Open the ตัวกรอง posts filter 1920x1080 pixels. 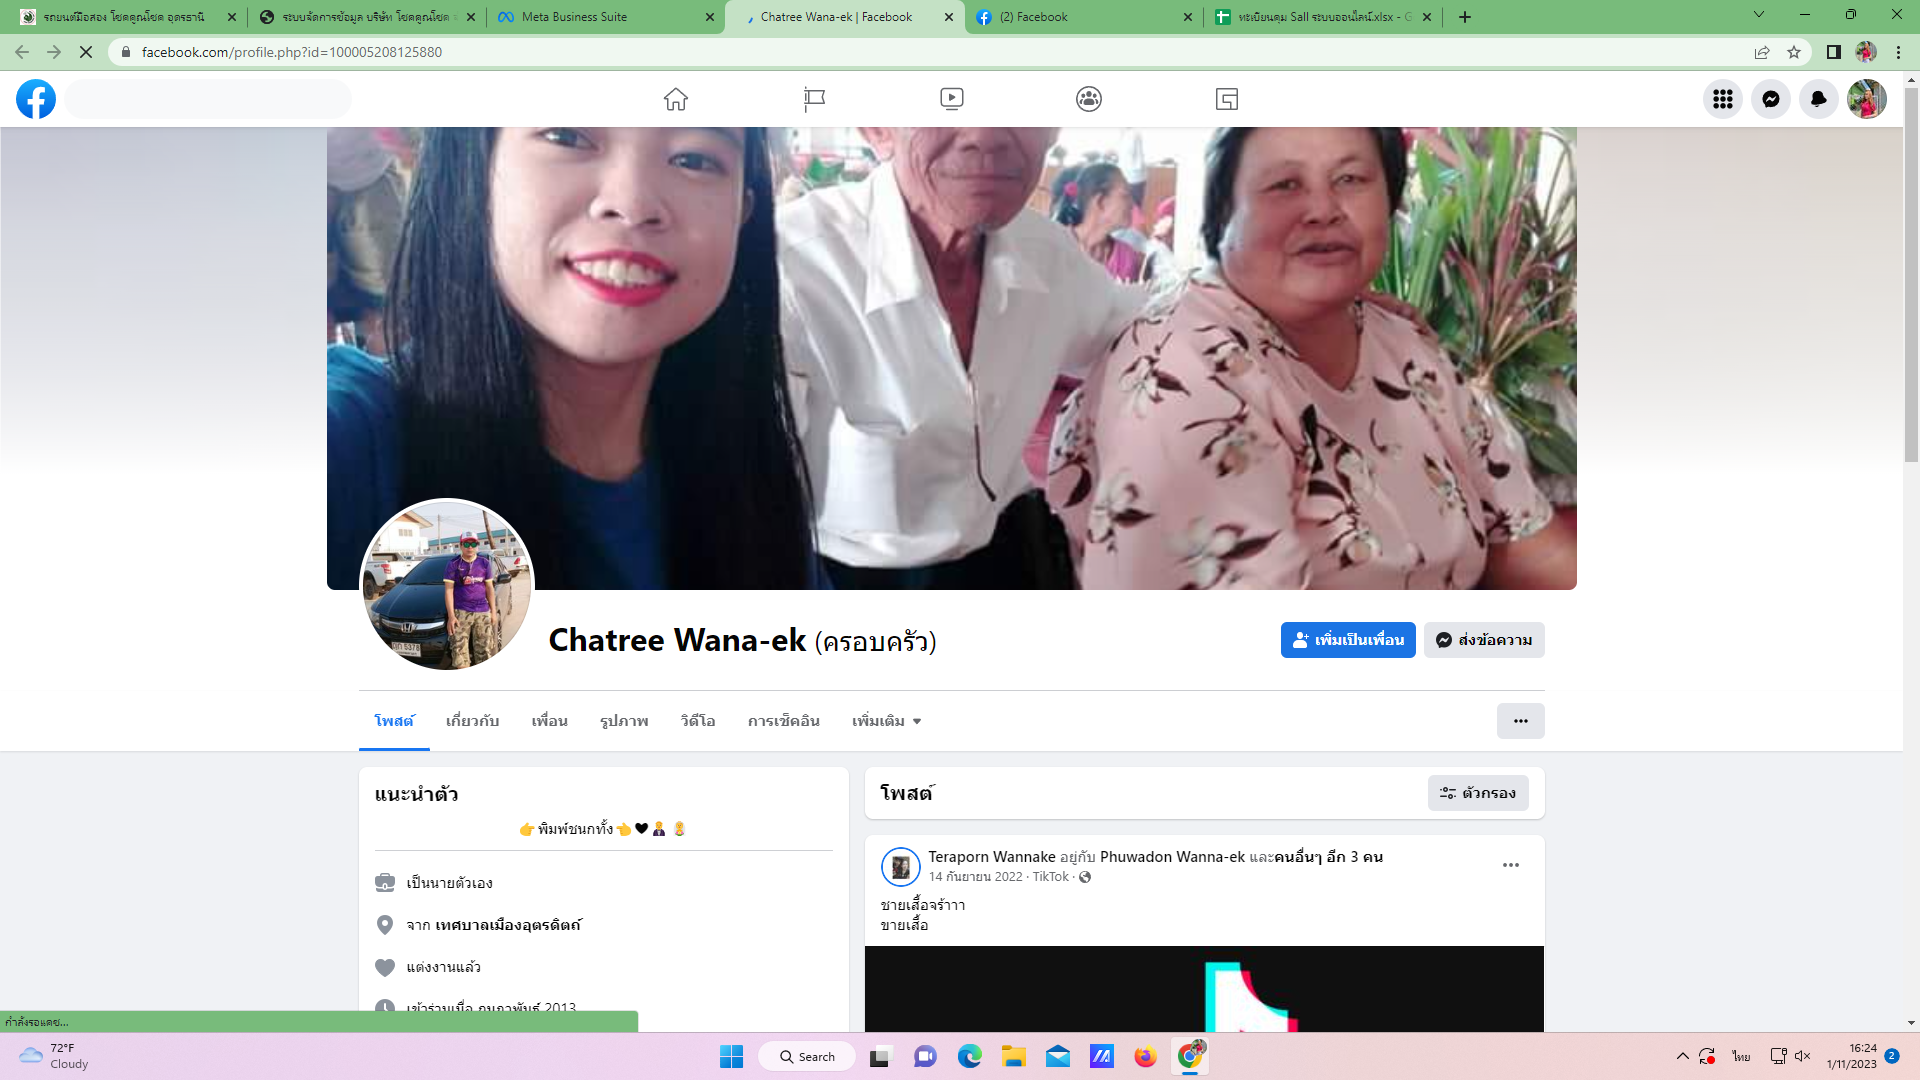click(1478, 793)
